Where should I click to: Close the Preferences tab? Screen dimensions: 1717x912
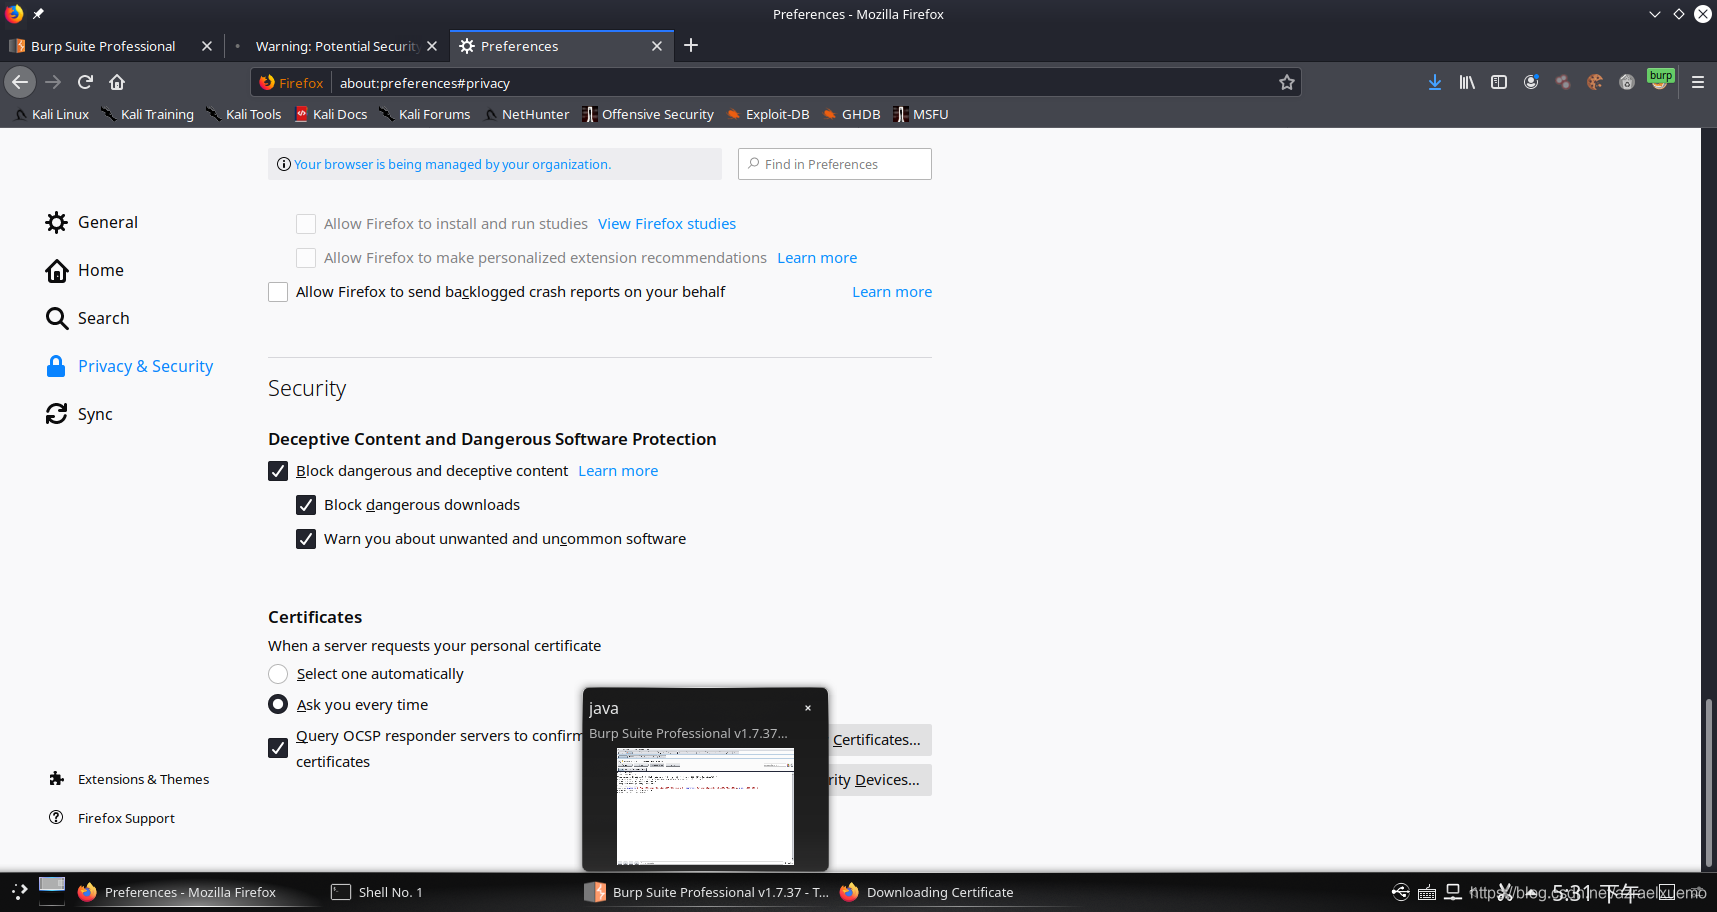(x=657, y=46)
